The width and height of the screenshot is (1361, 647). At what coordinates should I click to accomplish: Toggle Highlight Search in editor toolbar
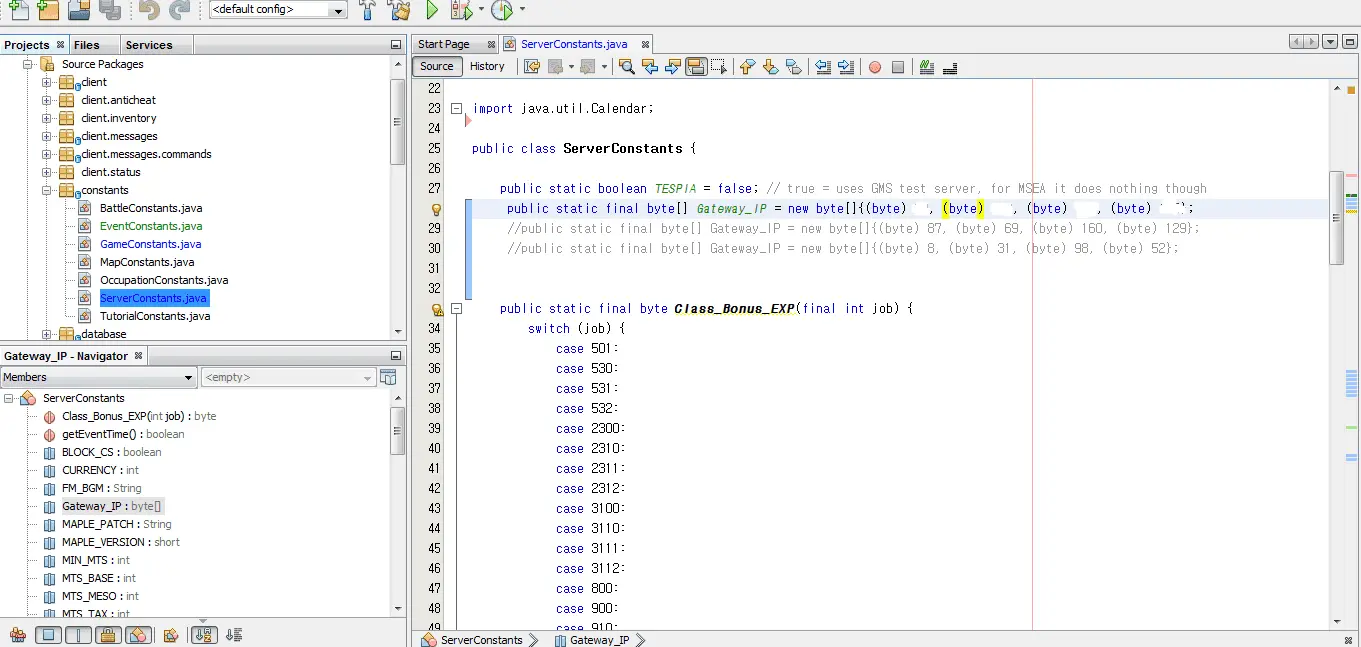[696, 67]
